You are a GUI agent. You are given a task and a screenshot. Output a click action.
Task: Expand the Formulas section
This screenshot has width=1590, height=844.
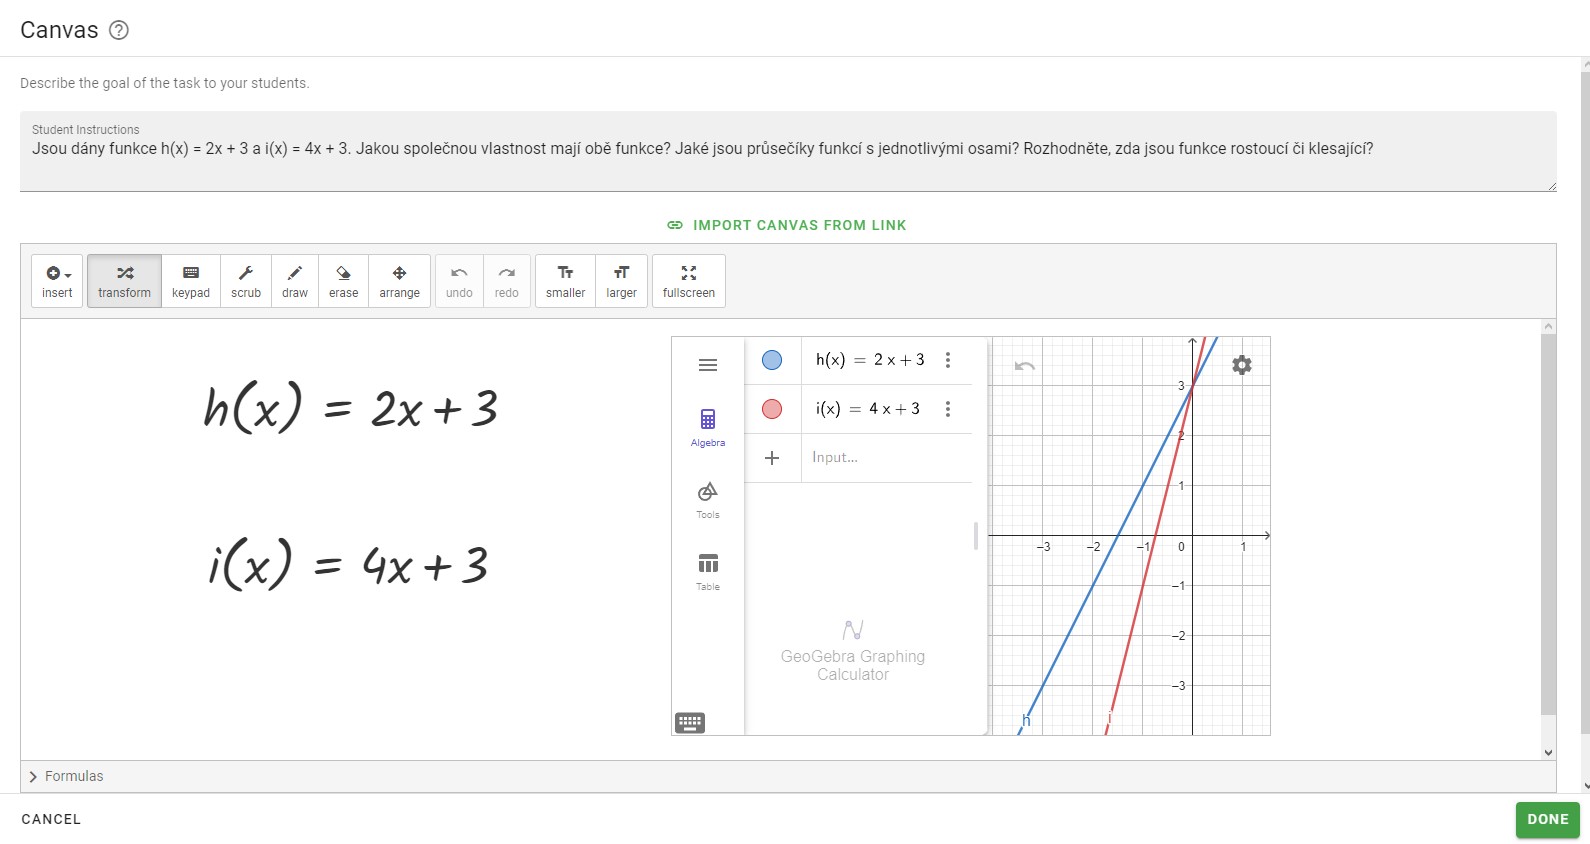point(66,776)
